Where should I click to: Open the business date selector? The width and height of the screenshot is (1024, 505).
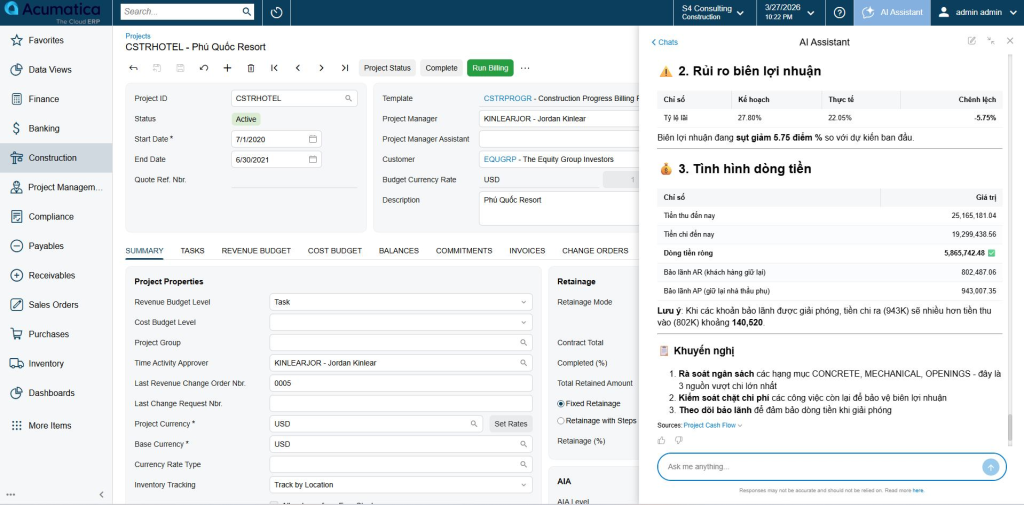[x=789, y=12]
